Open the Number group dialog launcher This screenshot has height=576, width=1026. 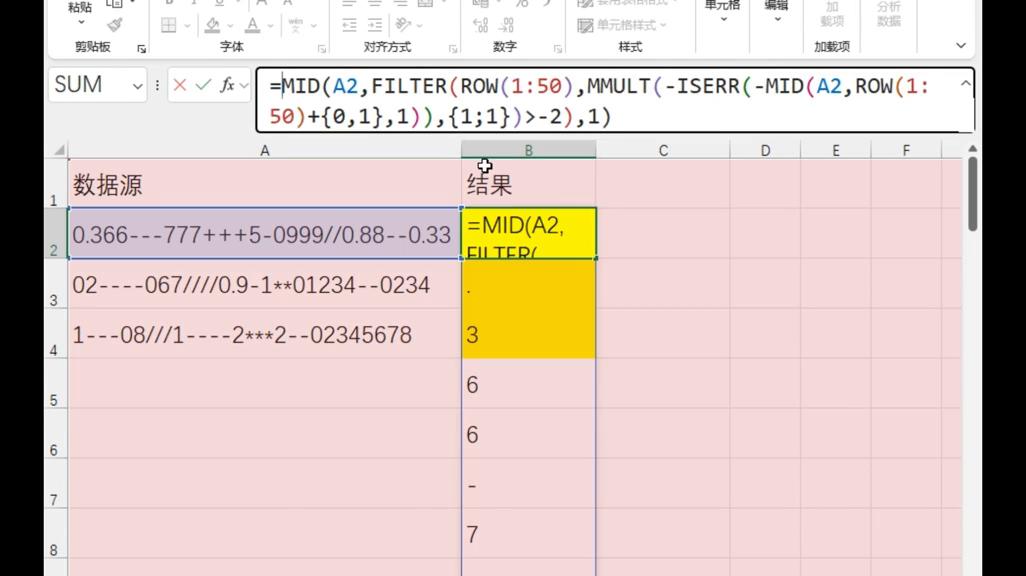[557, 48]
